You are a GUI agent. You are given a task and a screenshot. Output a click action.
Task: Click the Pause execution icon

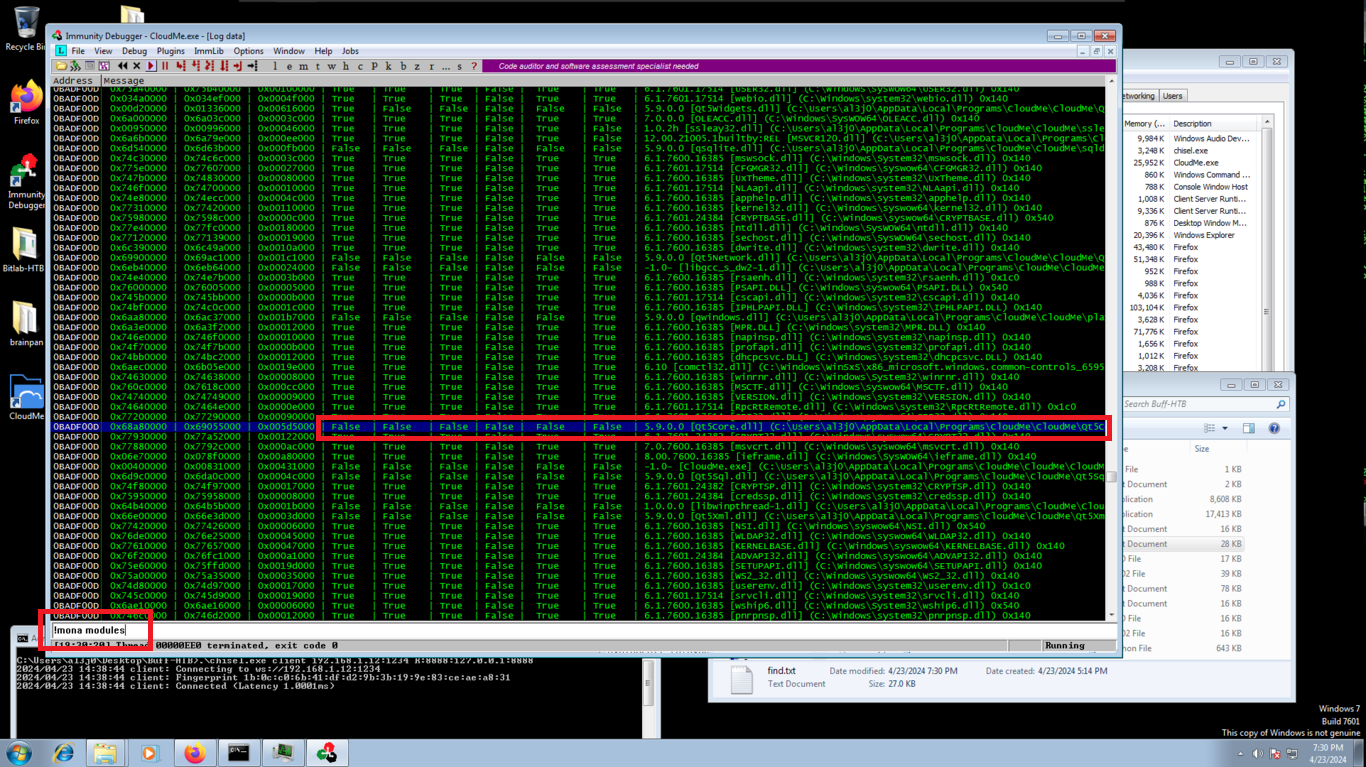165,66
